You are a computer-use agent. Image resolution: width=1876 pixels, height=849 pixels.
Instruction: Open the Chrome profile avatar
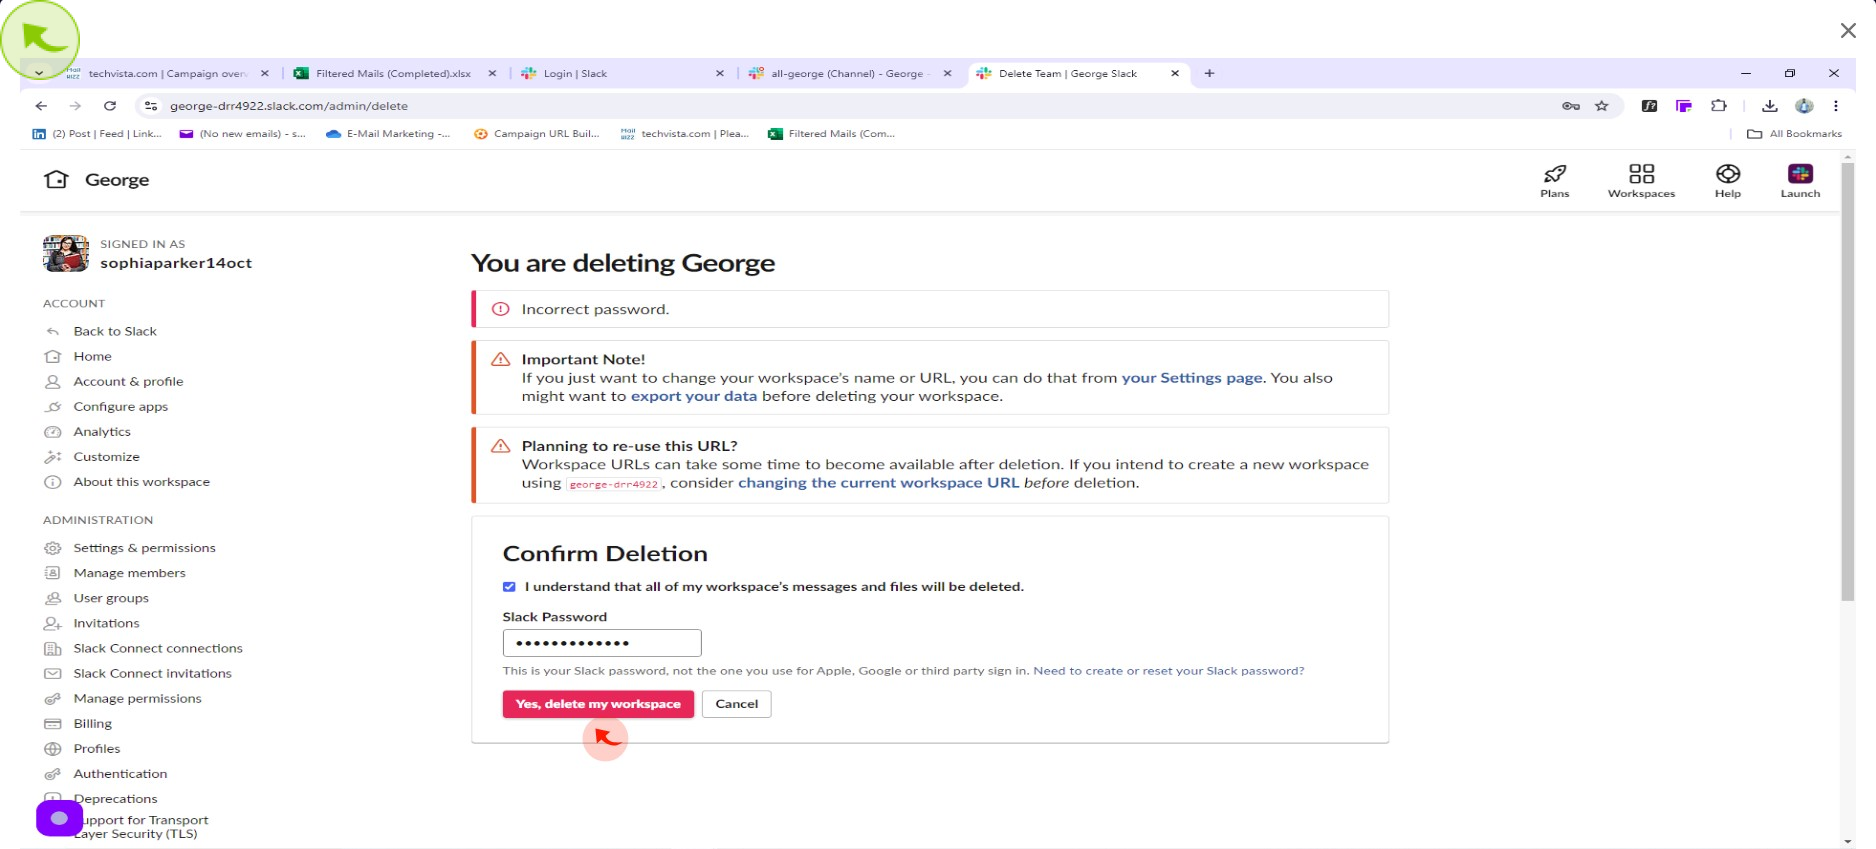pyautogui.click(x=1804, y=105)
